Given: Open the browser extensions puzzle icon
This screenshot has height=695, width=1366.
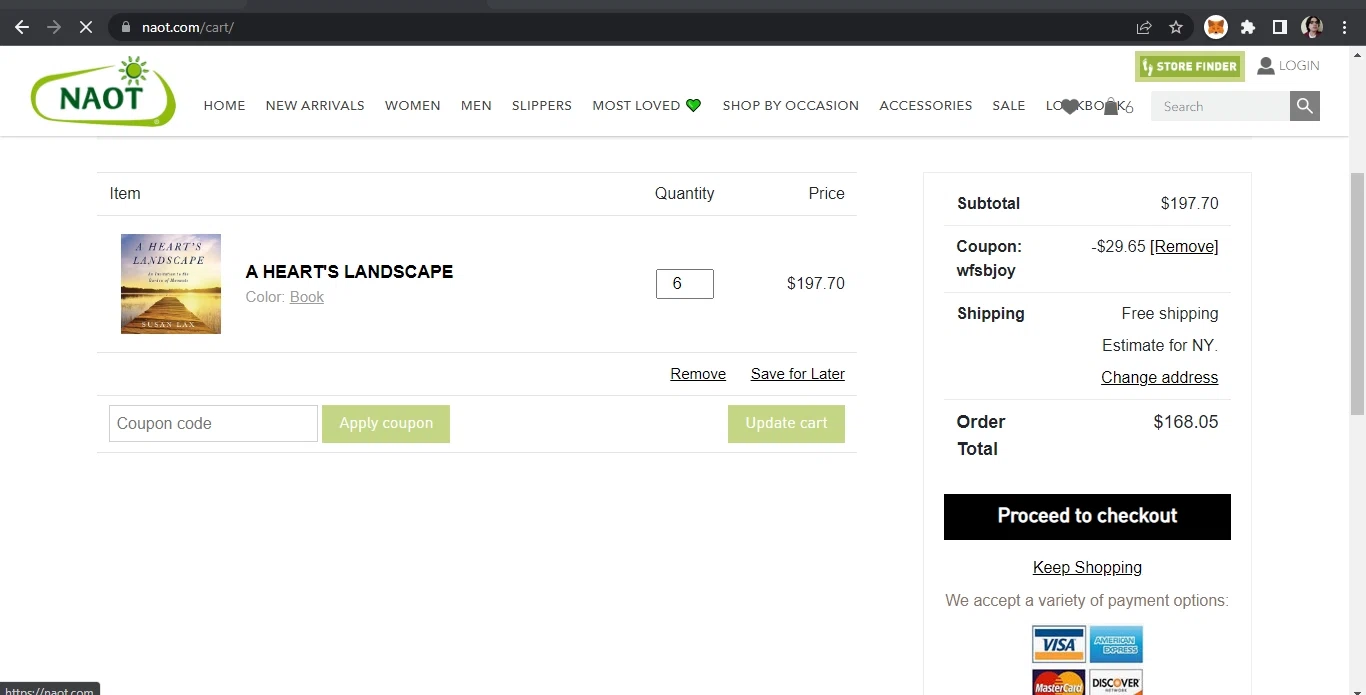Looking at the screenshot, I should (x=1248, y=27).
